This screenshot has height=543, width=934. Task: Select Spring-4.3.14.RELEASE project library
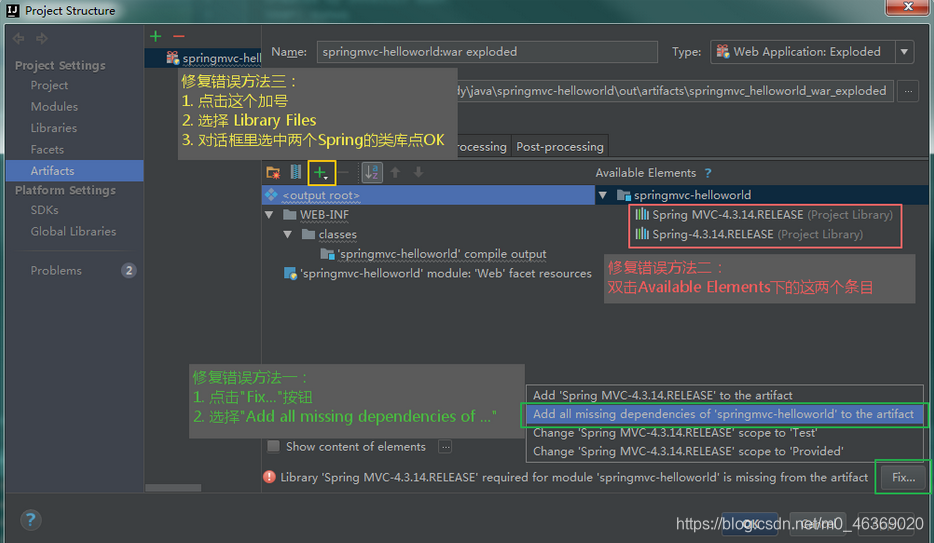[749, 234]
